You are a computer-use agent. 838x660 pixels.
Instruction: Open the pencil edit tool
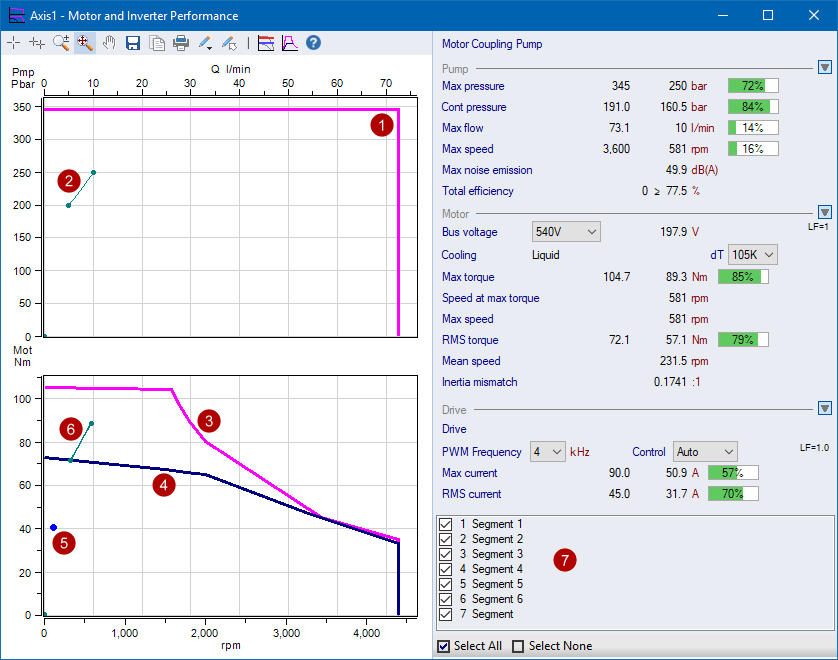click(205, 43)
